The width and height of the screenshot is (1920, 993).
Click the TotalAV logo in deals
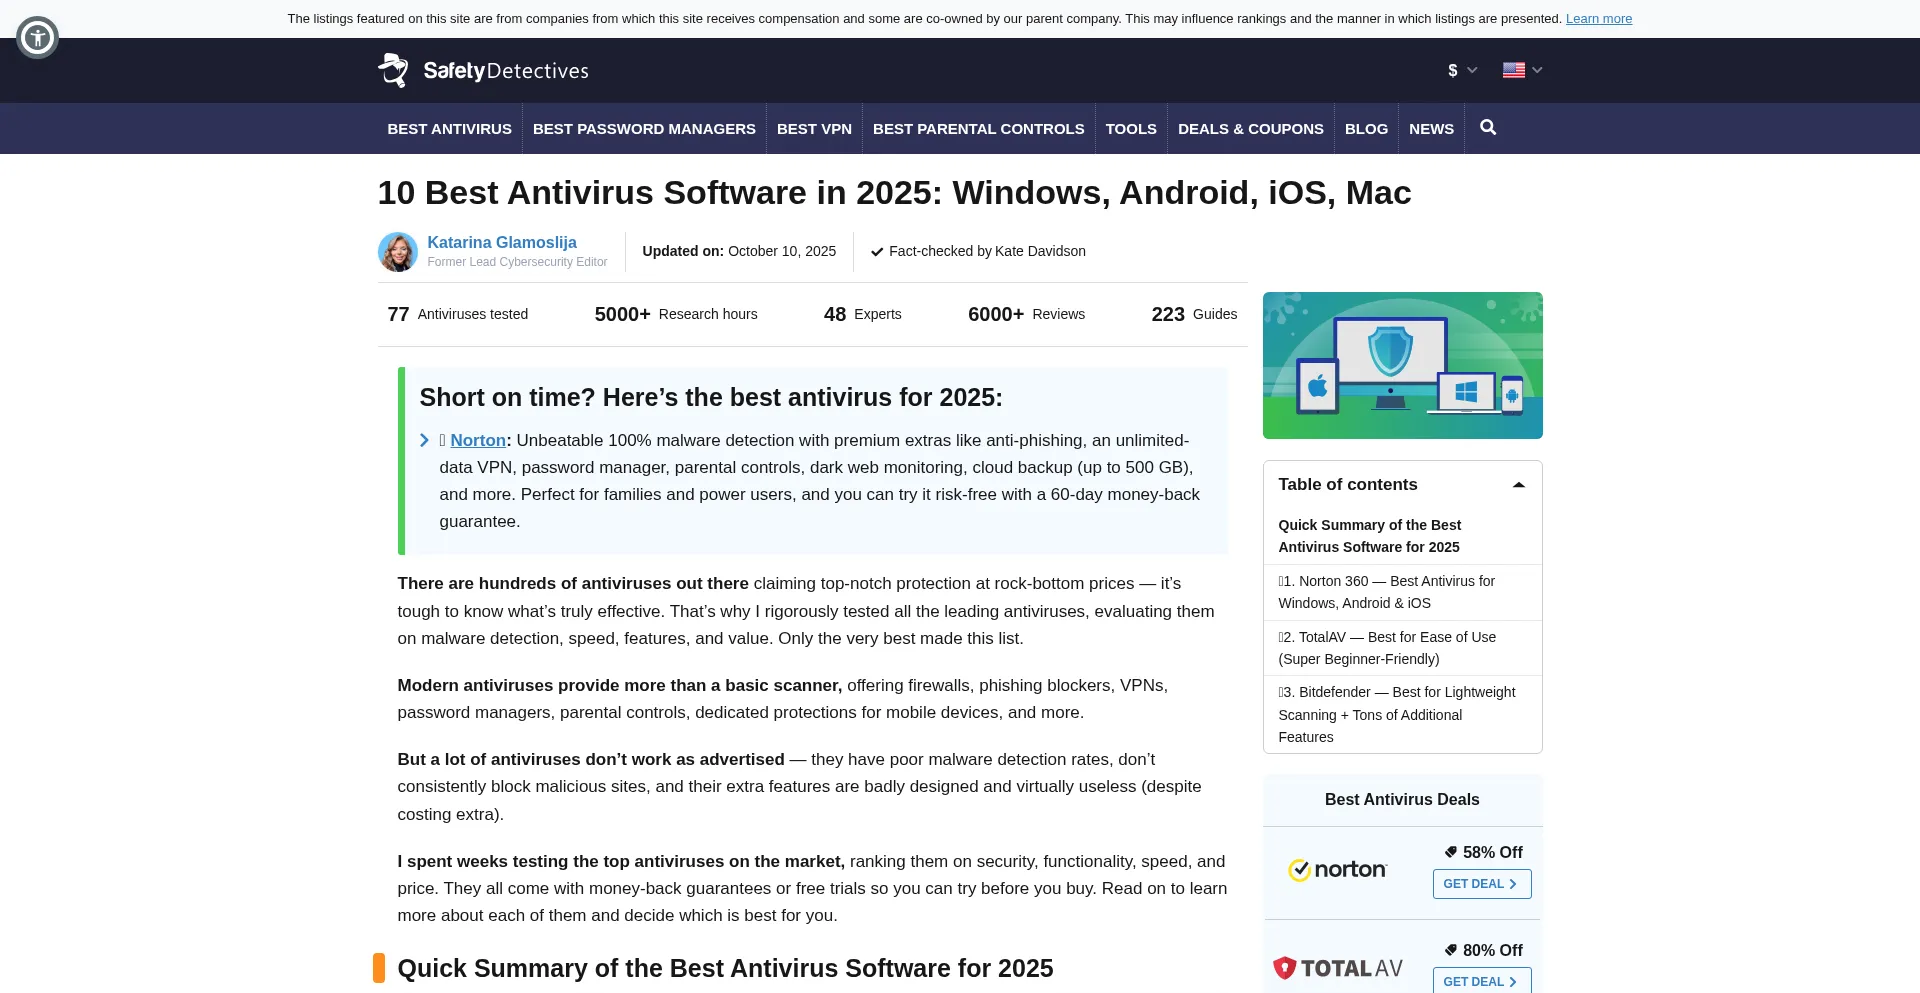point(1337,968)
